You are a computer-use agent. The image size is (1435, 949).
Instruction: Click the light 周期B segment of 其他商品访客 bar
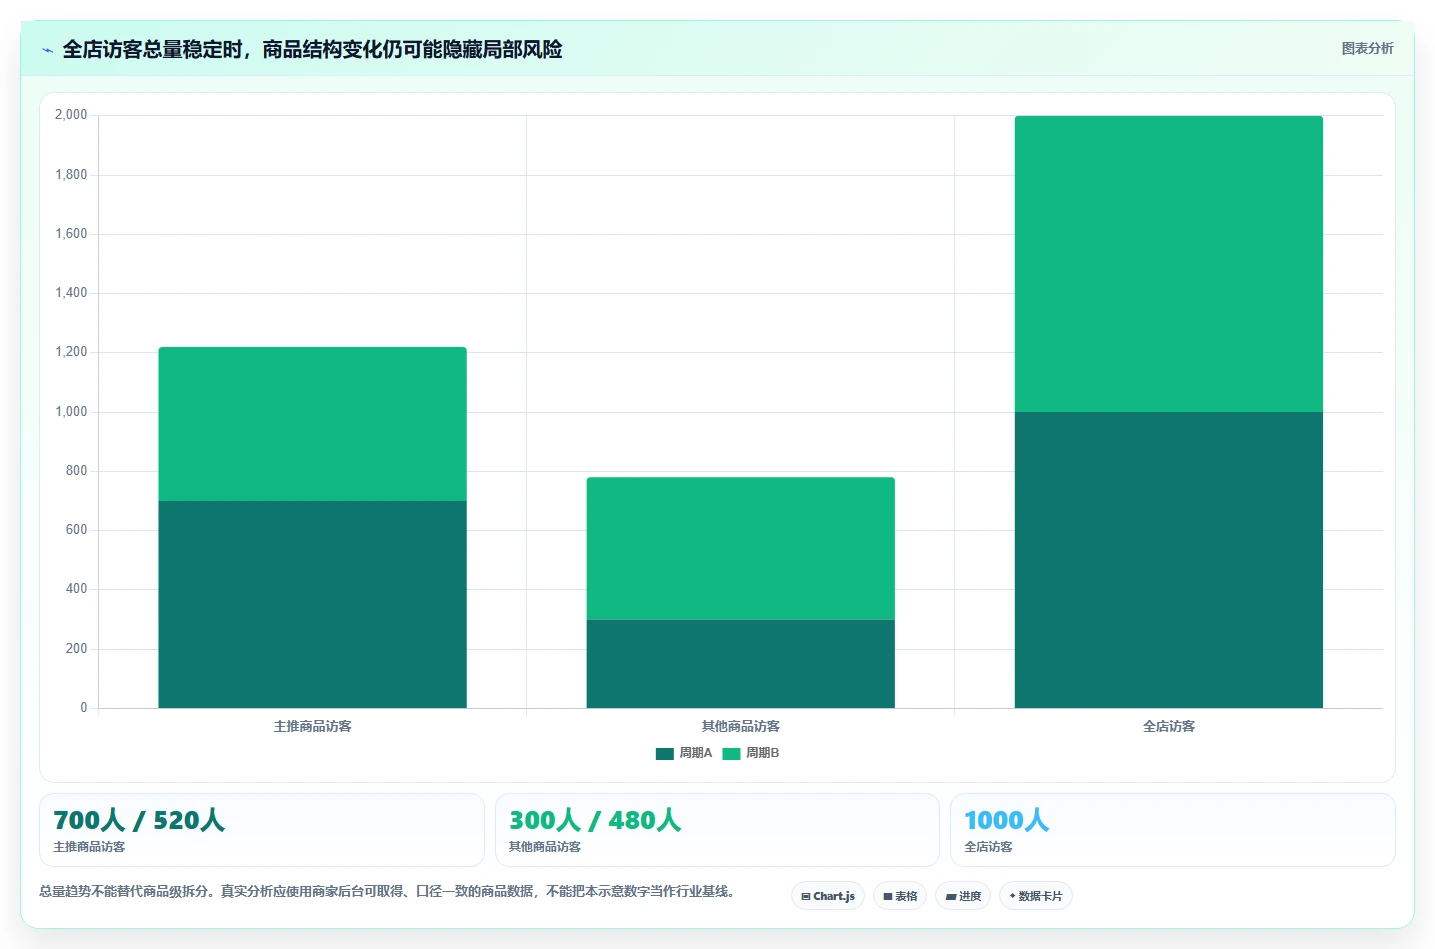pos(740,548)
